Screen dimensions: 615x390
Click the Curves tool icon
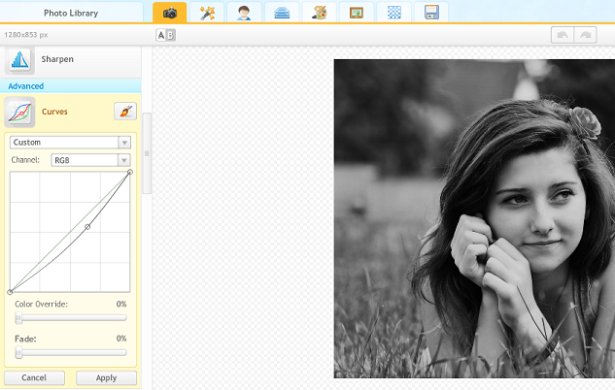20,112
